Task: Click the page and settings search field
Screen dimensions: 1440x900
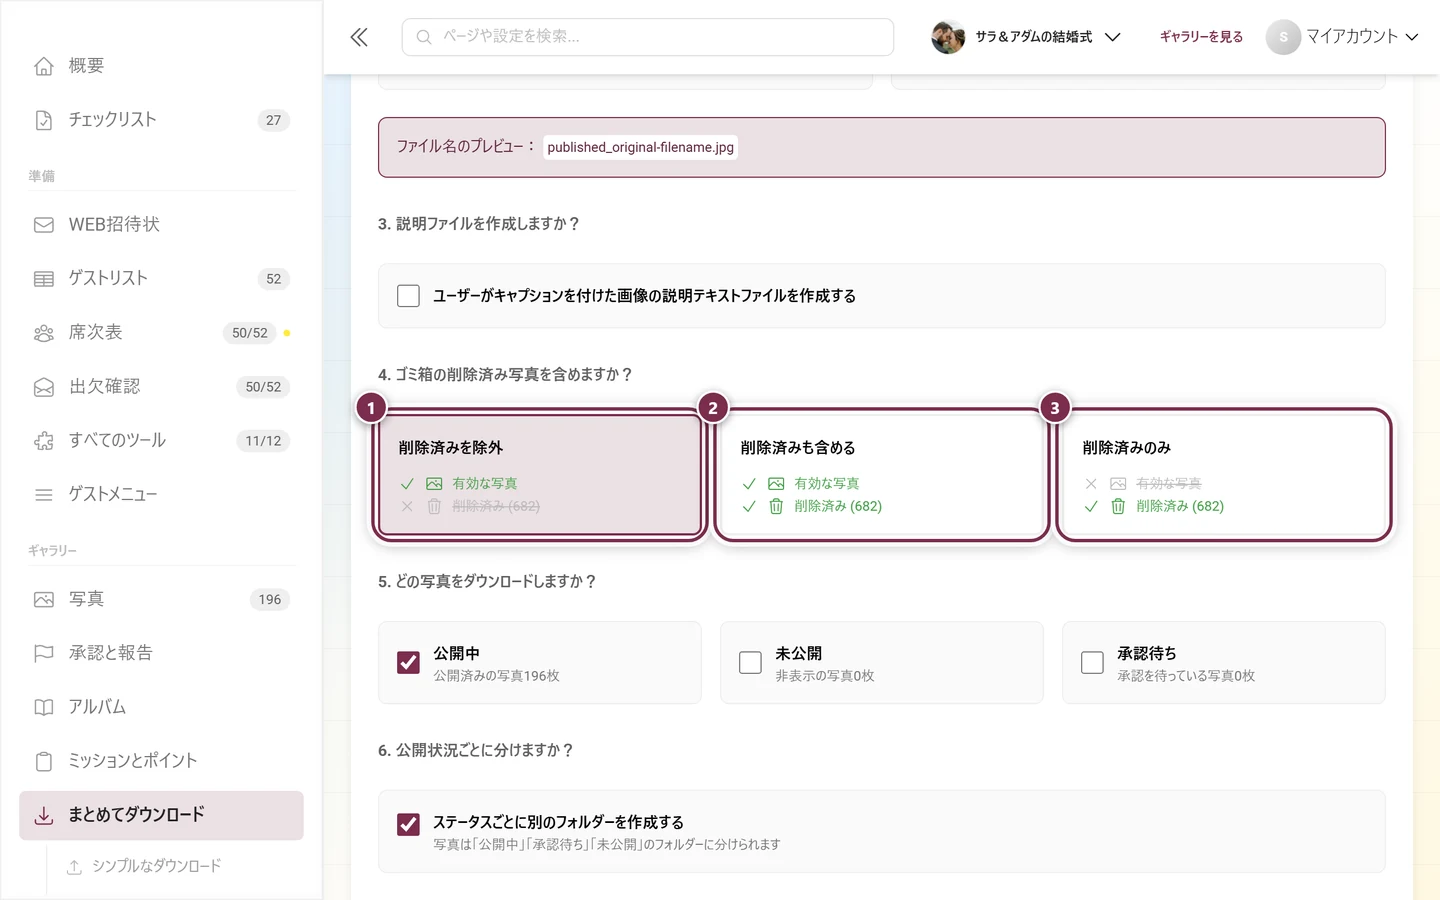Action: coord(648,37)
